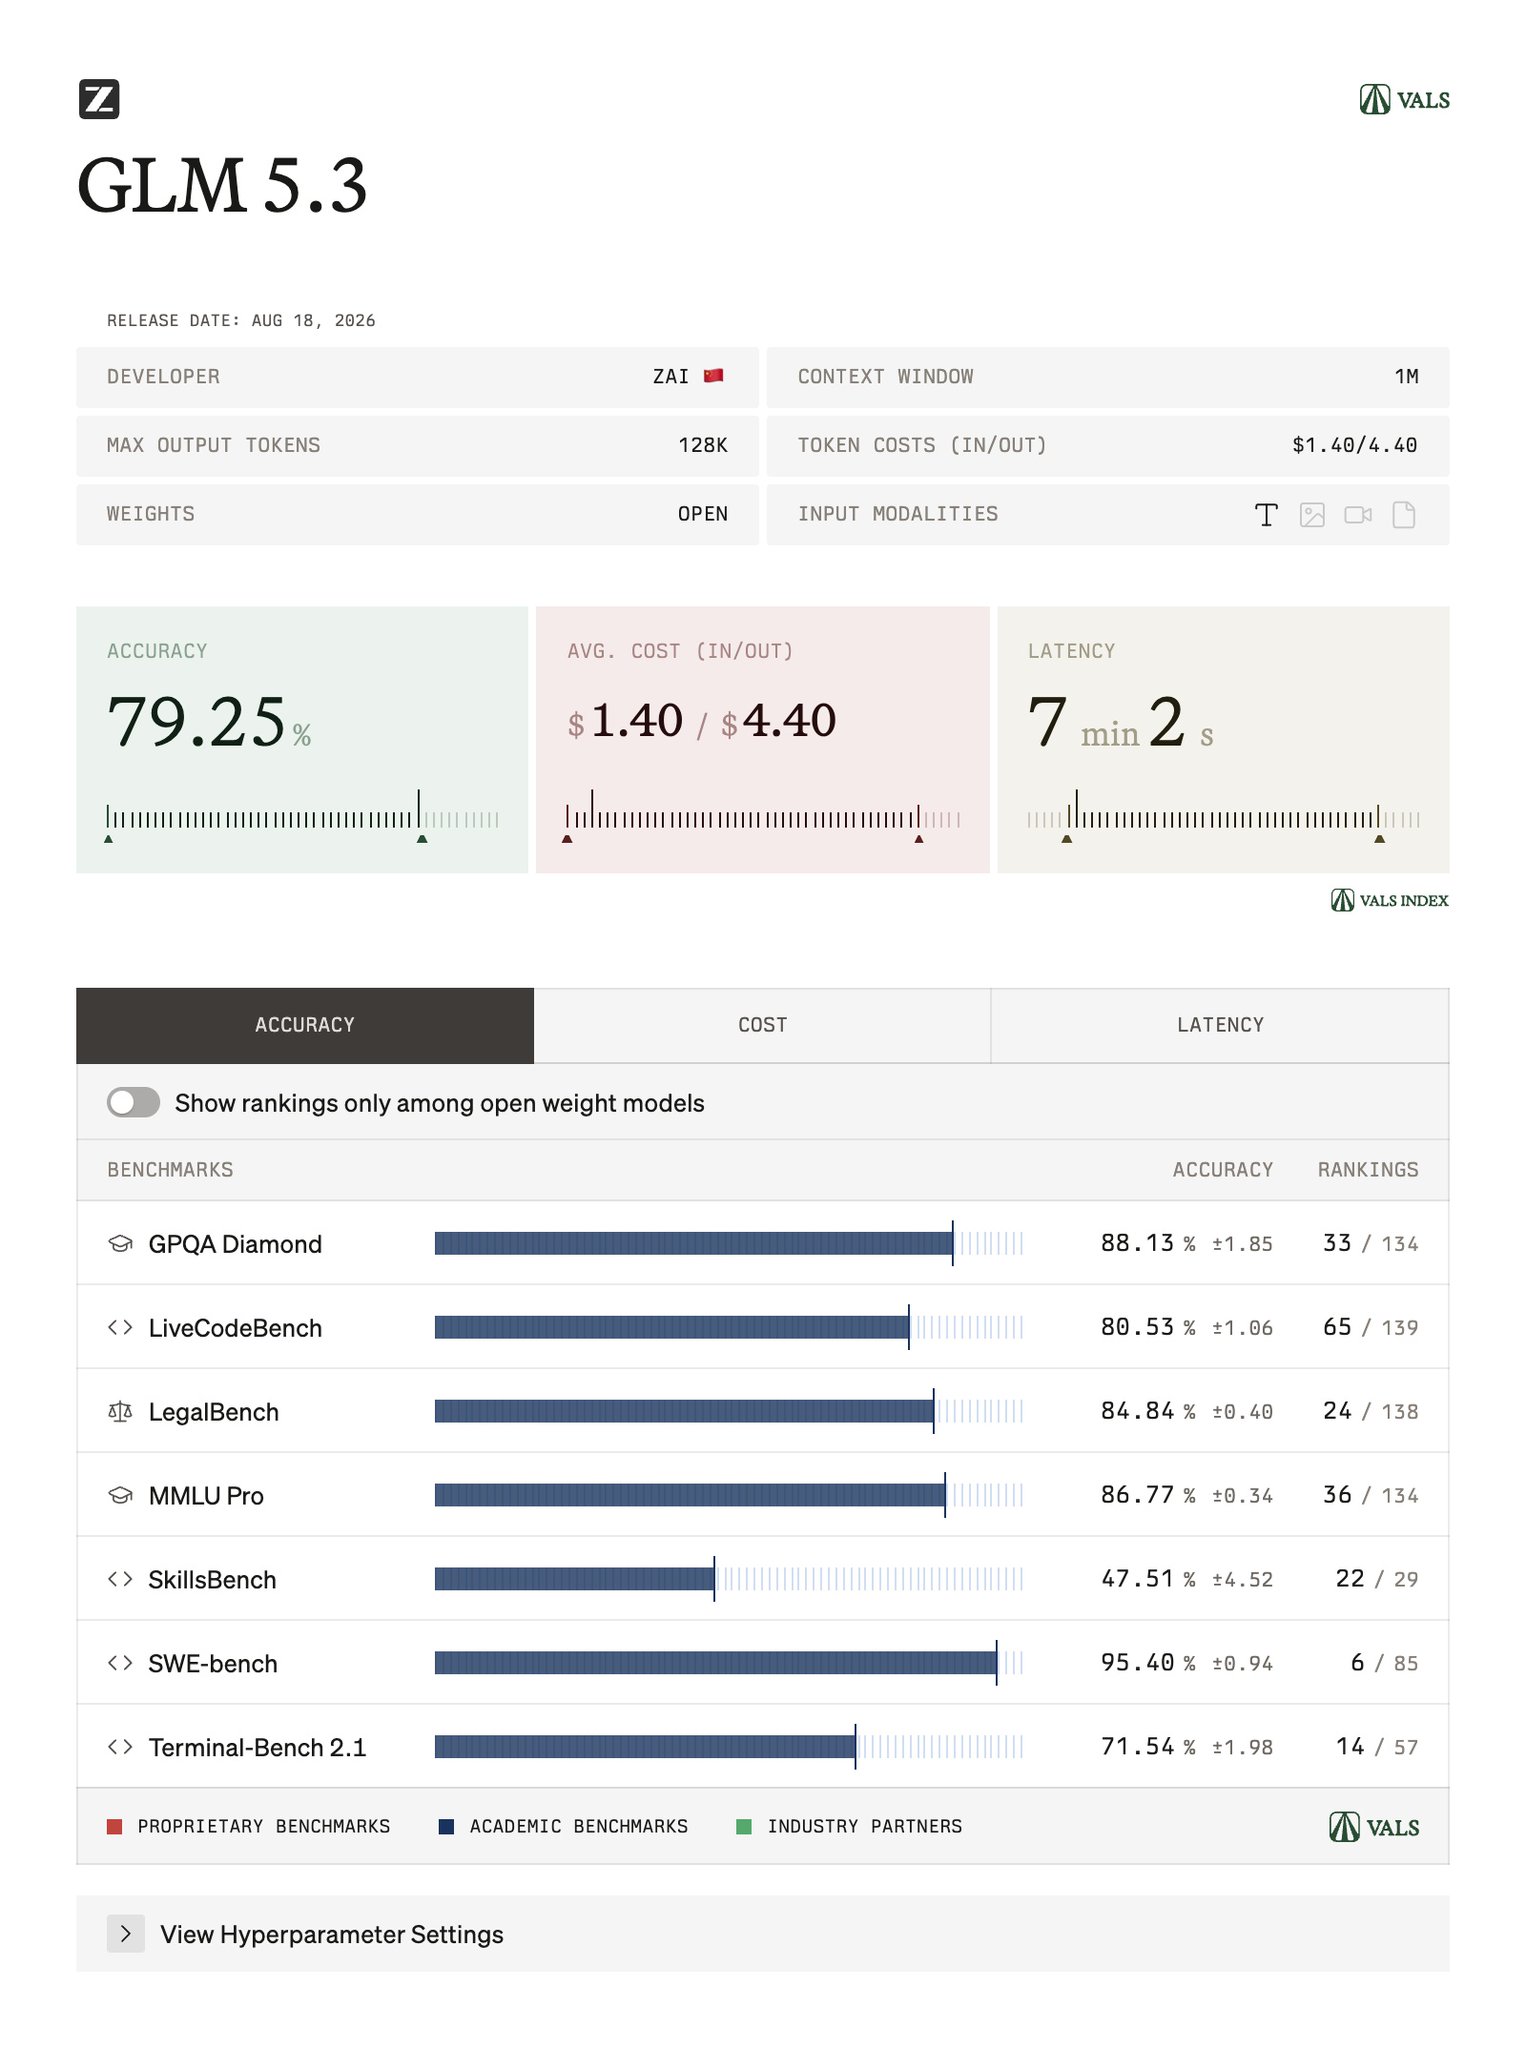The image size is (1526, 2048).
Task: Click the text modality T icon
Action: (1266, 515)
